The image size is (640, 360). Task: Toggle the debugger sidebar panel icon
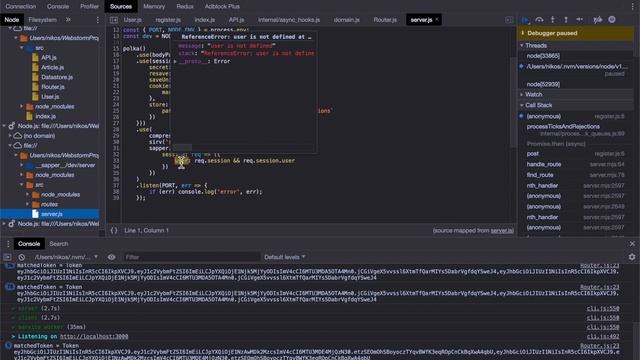(509, 20)
